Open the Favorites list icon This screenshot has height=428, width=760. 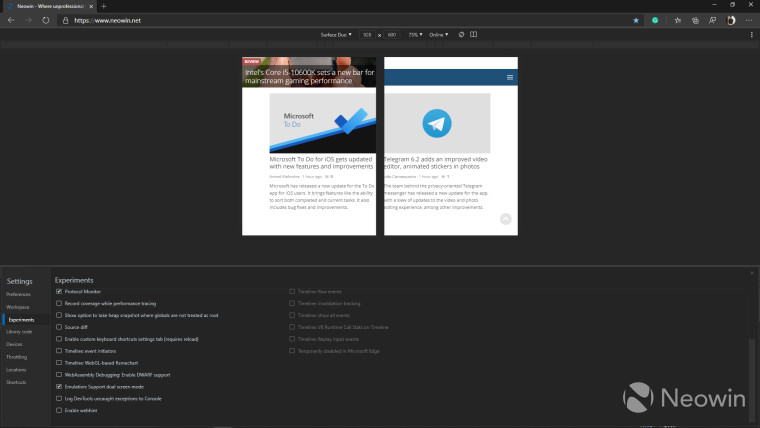tap(678, 20)
